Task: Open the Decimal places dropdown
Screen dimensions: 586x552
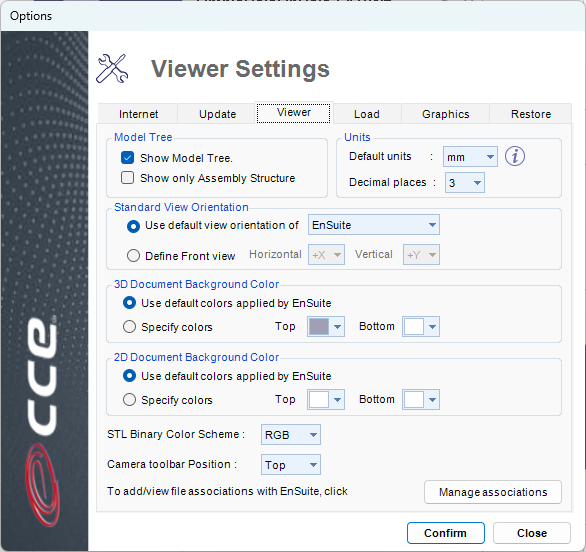Action: coord(465,183)
